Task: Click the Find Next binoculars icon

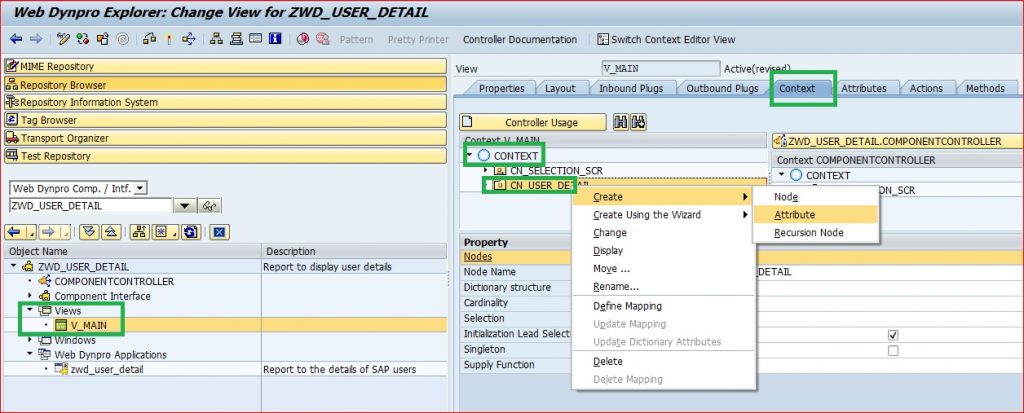Action: 638,122
